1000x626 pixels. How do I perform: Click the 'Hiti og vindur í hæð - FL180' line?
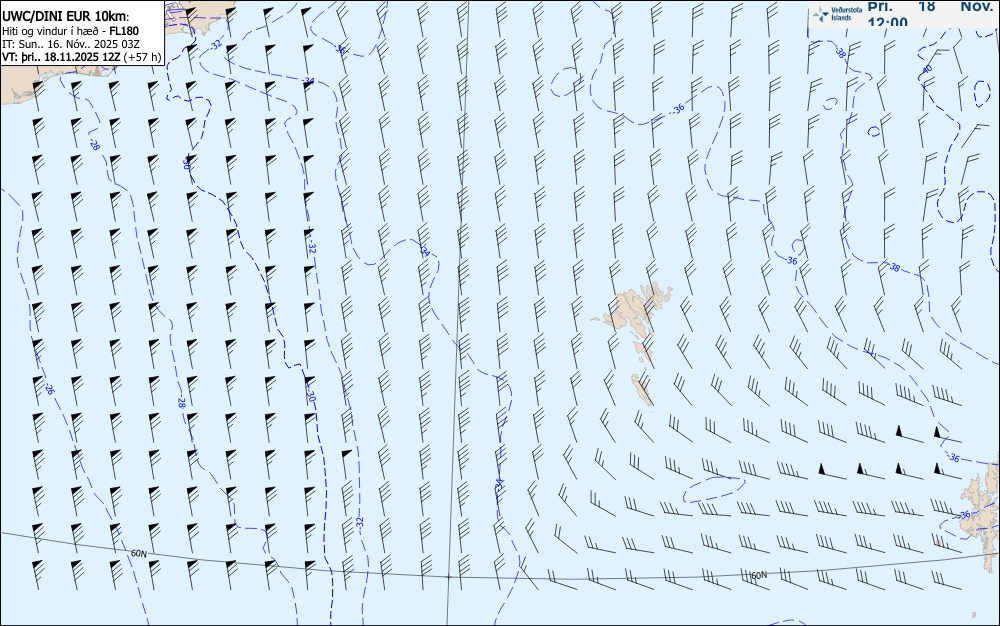70,31
